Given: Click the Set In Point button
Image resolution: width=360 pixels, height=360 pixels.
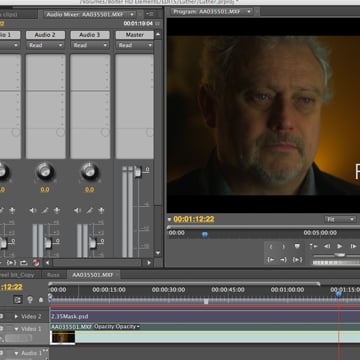Looking at the screenshot, I should [271, 247].
